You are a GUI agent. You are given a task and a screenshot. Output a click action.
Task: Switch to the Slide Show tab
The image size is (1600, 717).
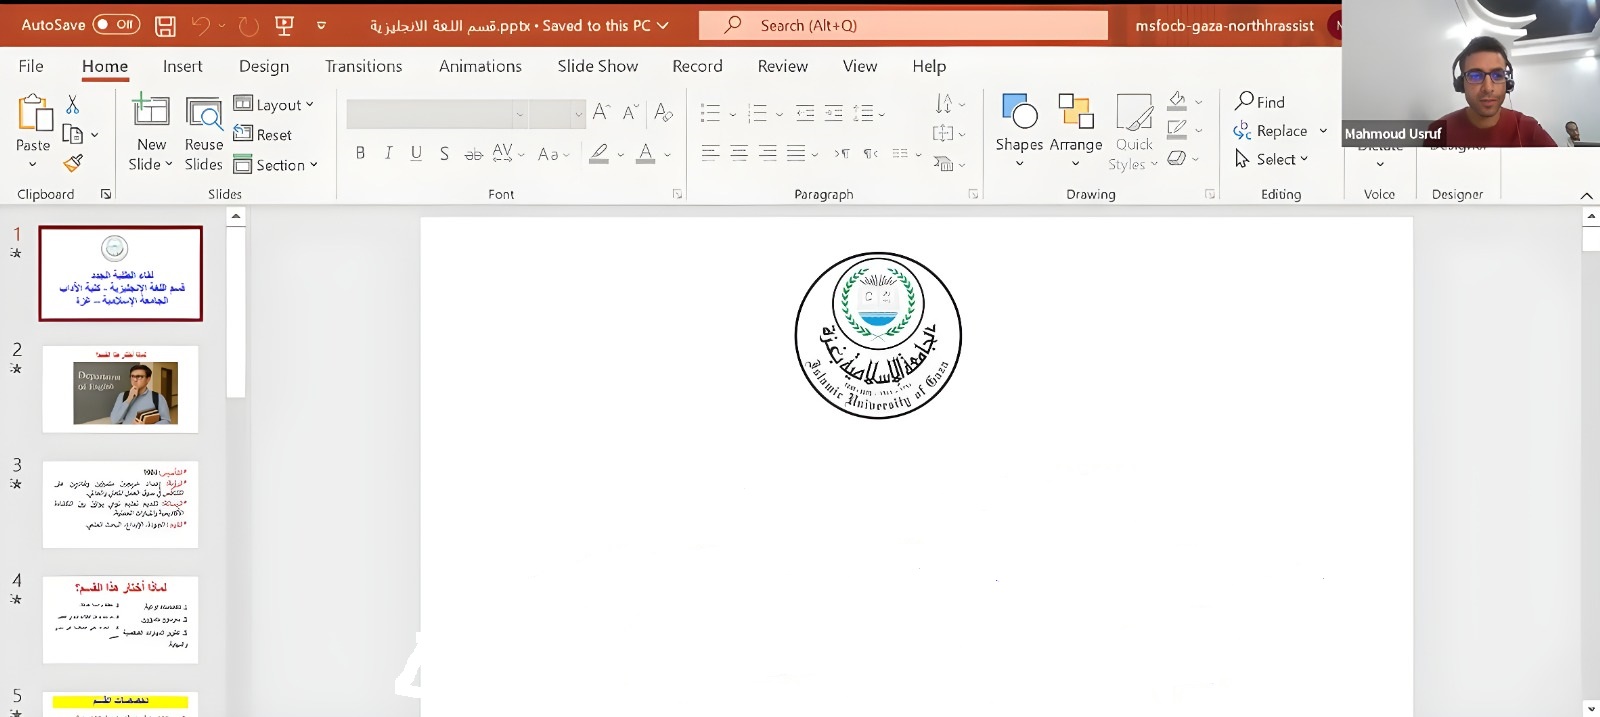tap(597, 66)
